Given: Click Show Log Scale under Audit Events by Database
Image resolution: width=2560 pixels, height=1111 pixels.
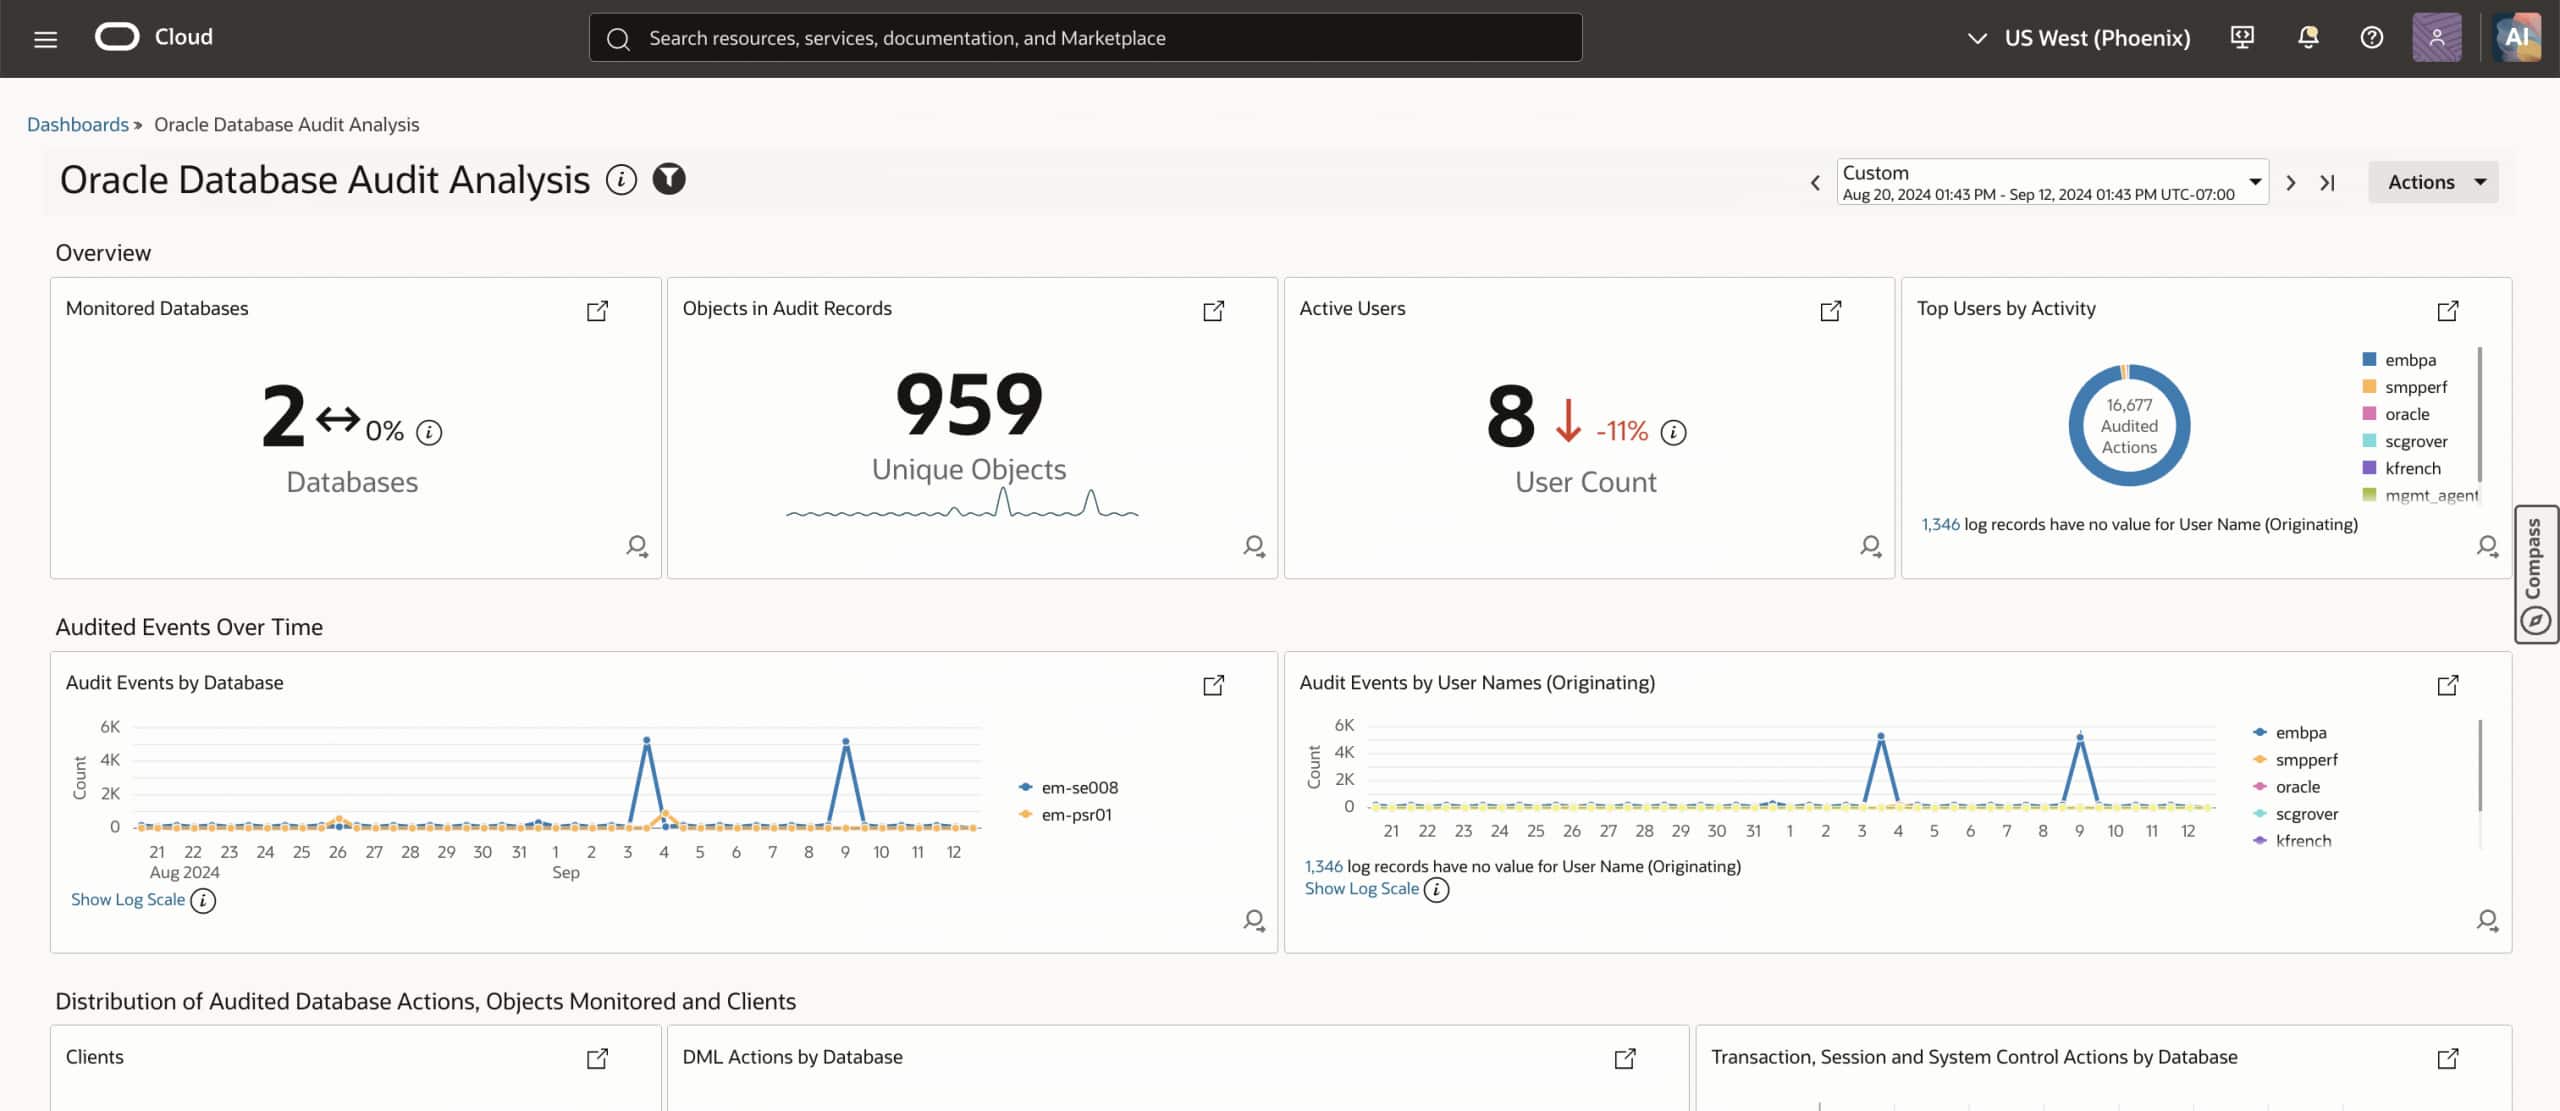Looking at the screenshot, I should tap(128, 900).
